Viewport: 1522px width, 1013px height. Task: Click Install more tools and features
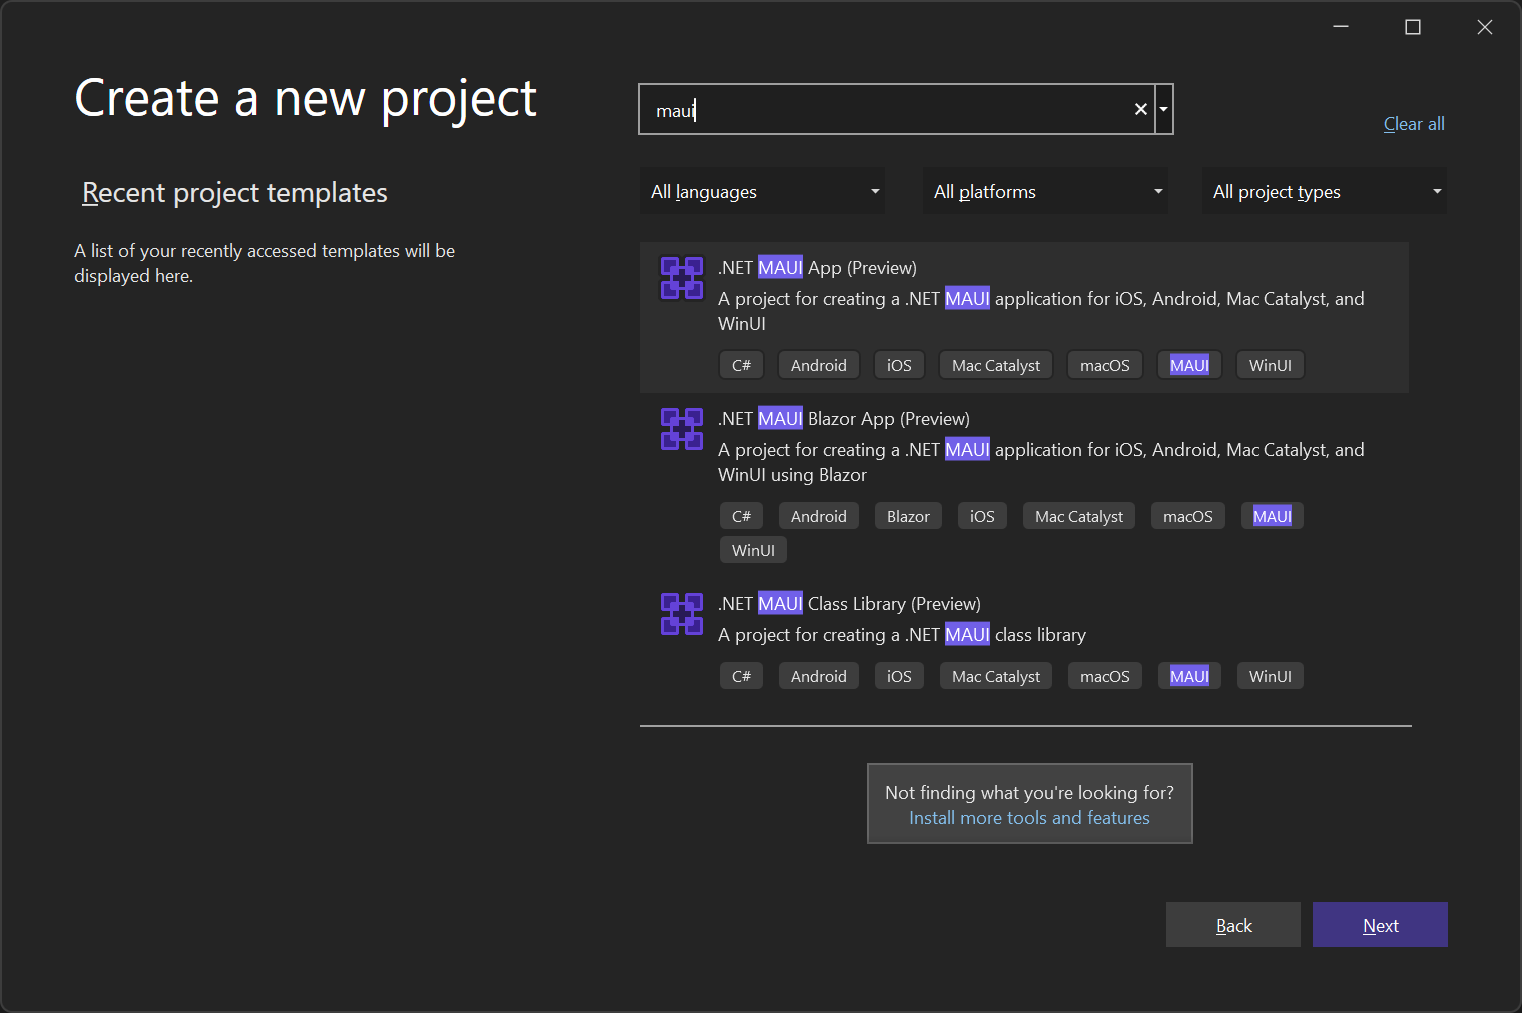tap(1029, 817)
